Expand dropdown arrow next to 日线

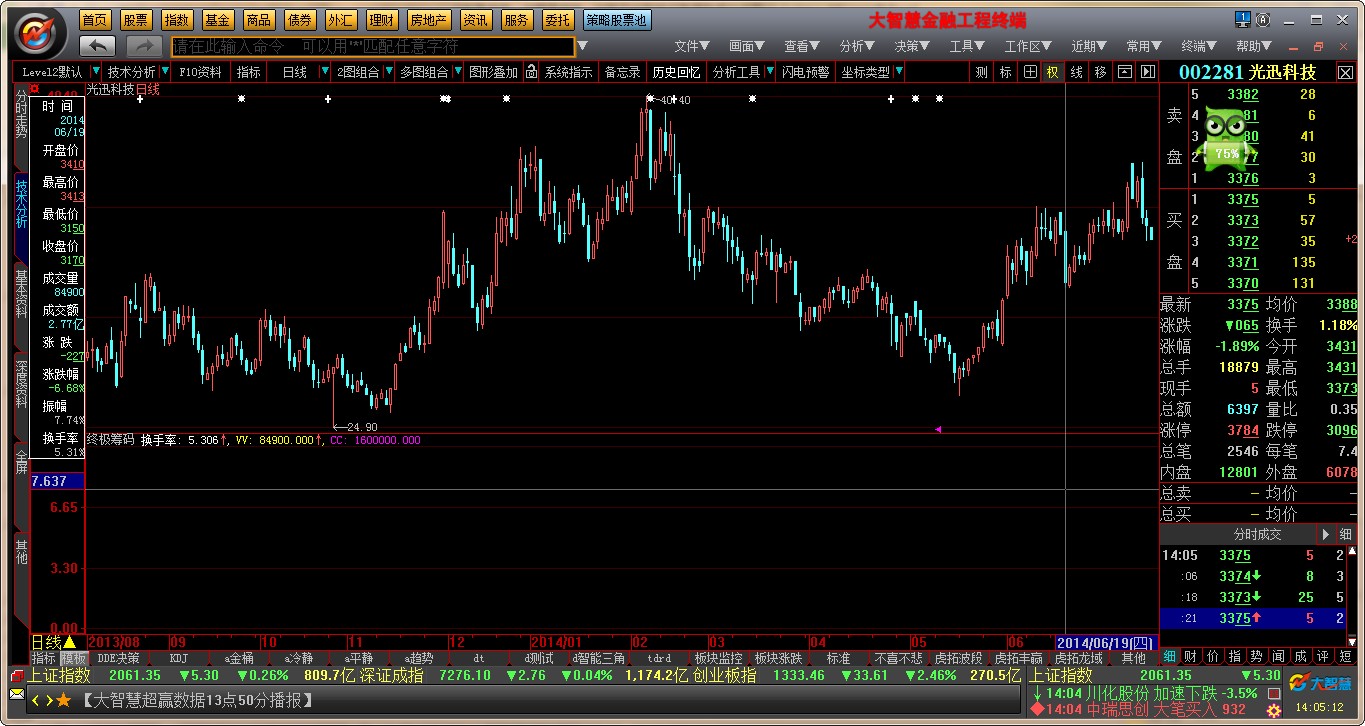(325, 71)
